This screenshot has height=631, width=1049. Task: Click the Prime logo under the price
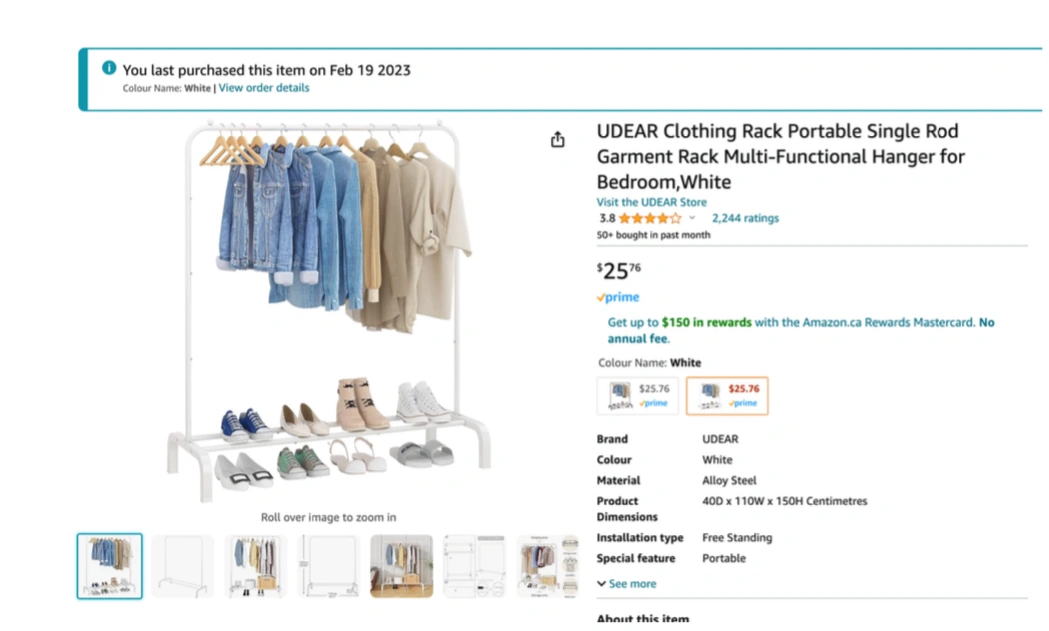tap(618, 297)
